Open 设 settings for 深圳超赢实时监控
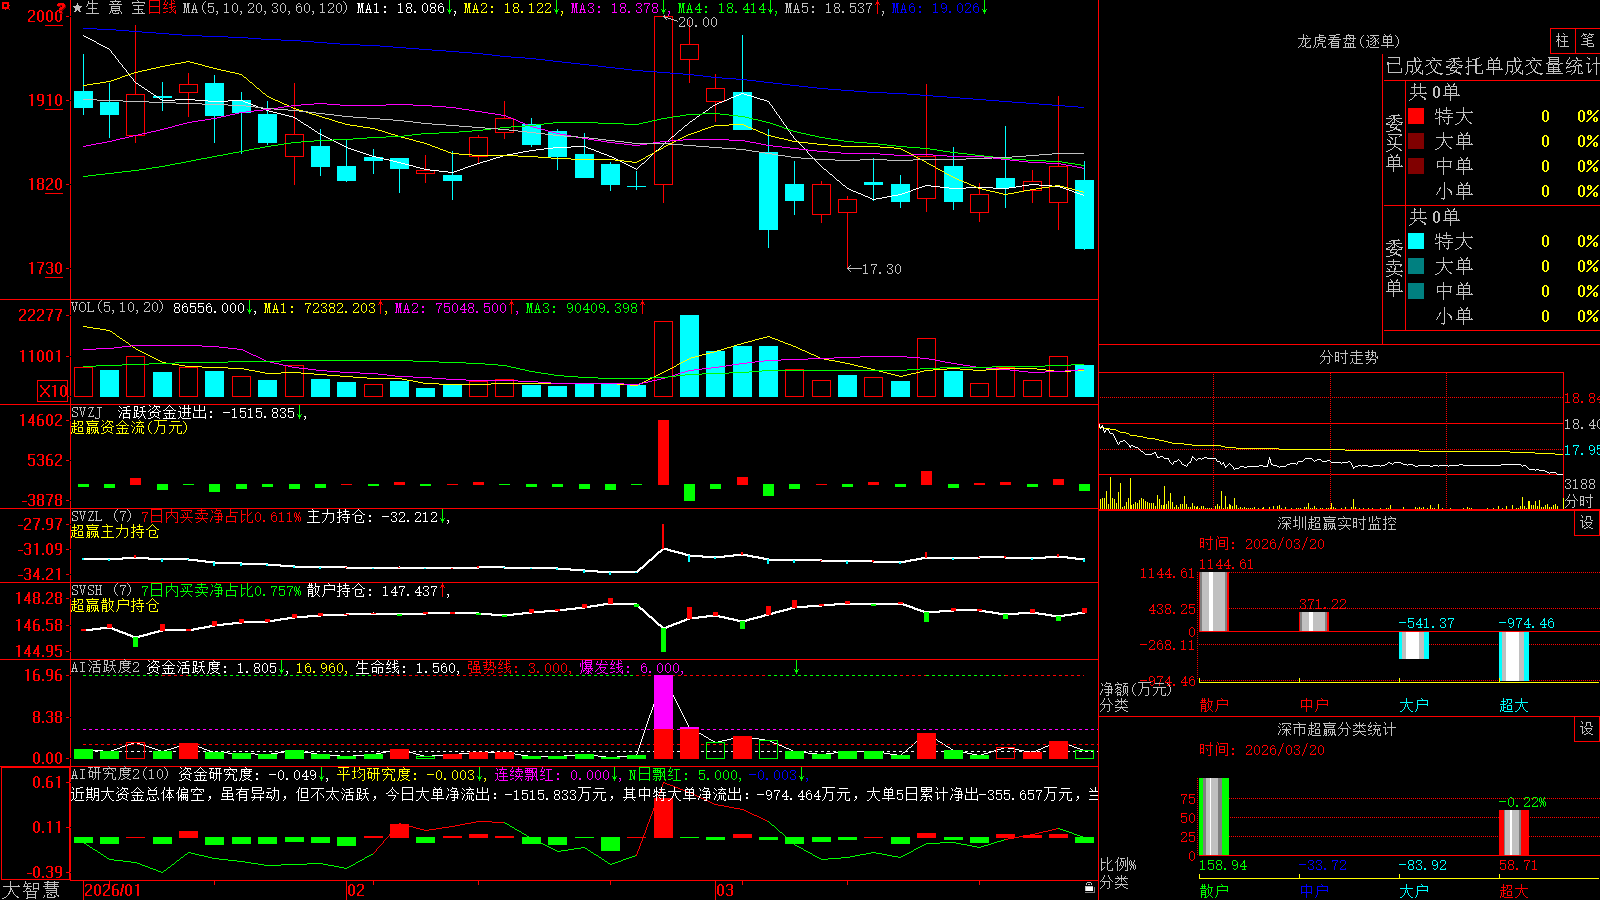Screen dimensions: 1600x900 click(x=1587, y=523)
